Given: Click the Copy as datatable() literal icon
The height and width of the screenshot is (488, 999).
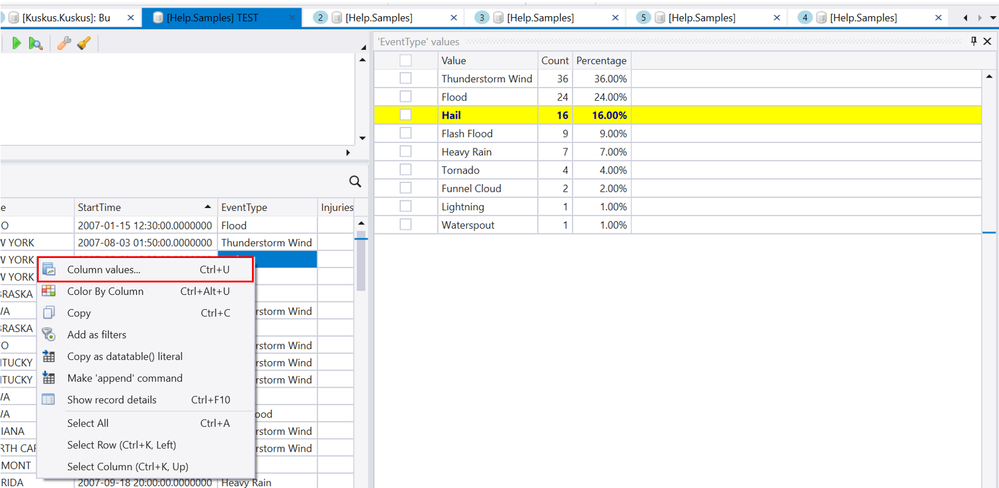Looking at the screenshot, I should [48, 356].
